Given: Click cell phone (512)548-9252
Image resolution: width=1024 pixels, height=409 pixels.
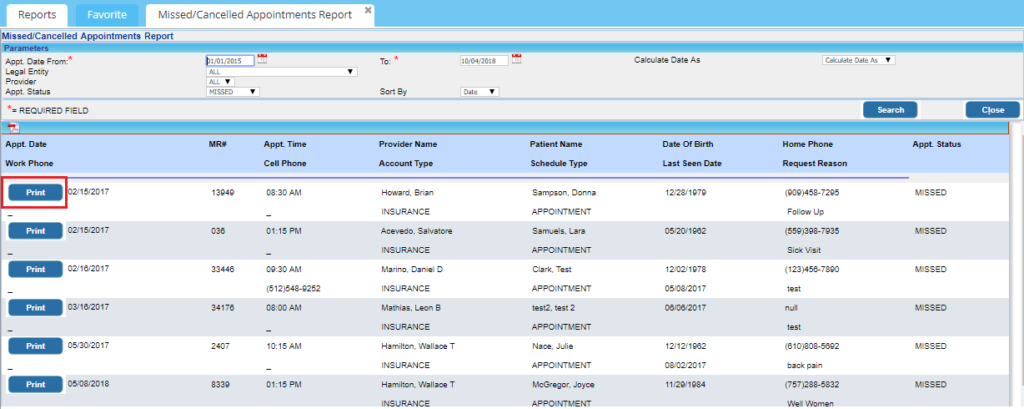Looking at the screenshot, I should [293, 288].
